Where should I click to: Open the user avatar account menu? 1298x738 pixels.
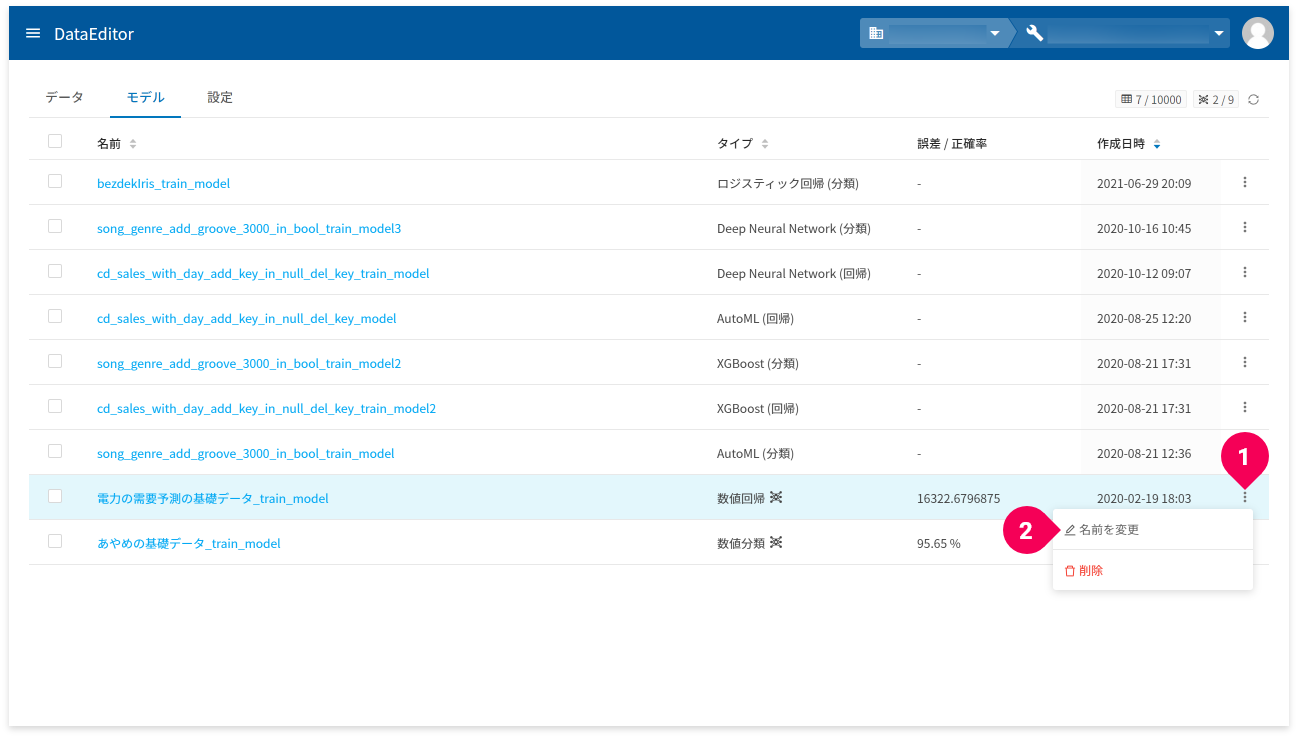(x=1257, y=33)
